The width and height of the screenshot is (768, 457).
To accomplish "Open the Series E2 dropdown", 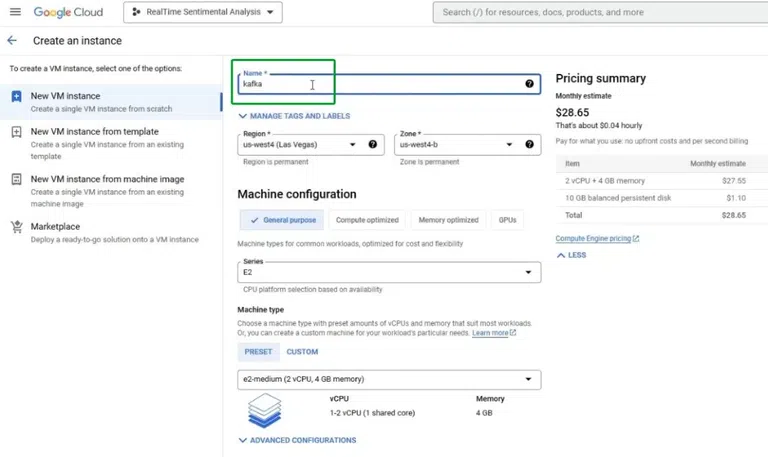I will click(x=389, y=272).
